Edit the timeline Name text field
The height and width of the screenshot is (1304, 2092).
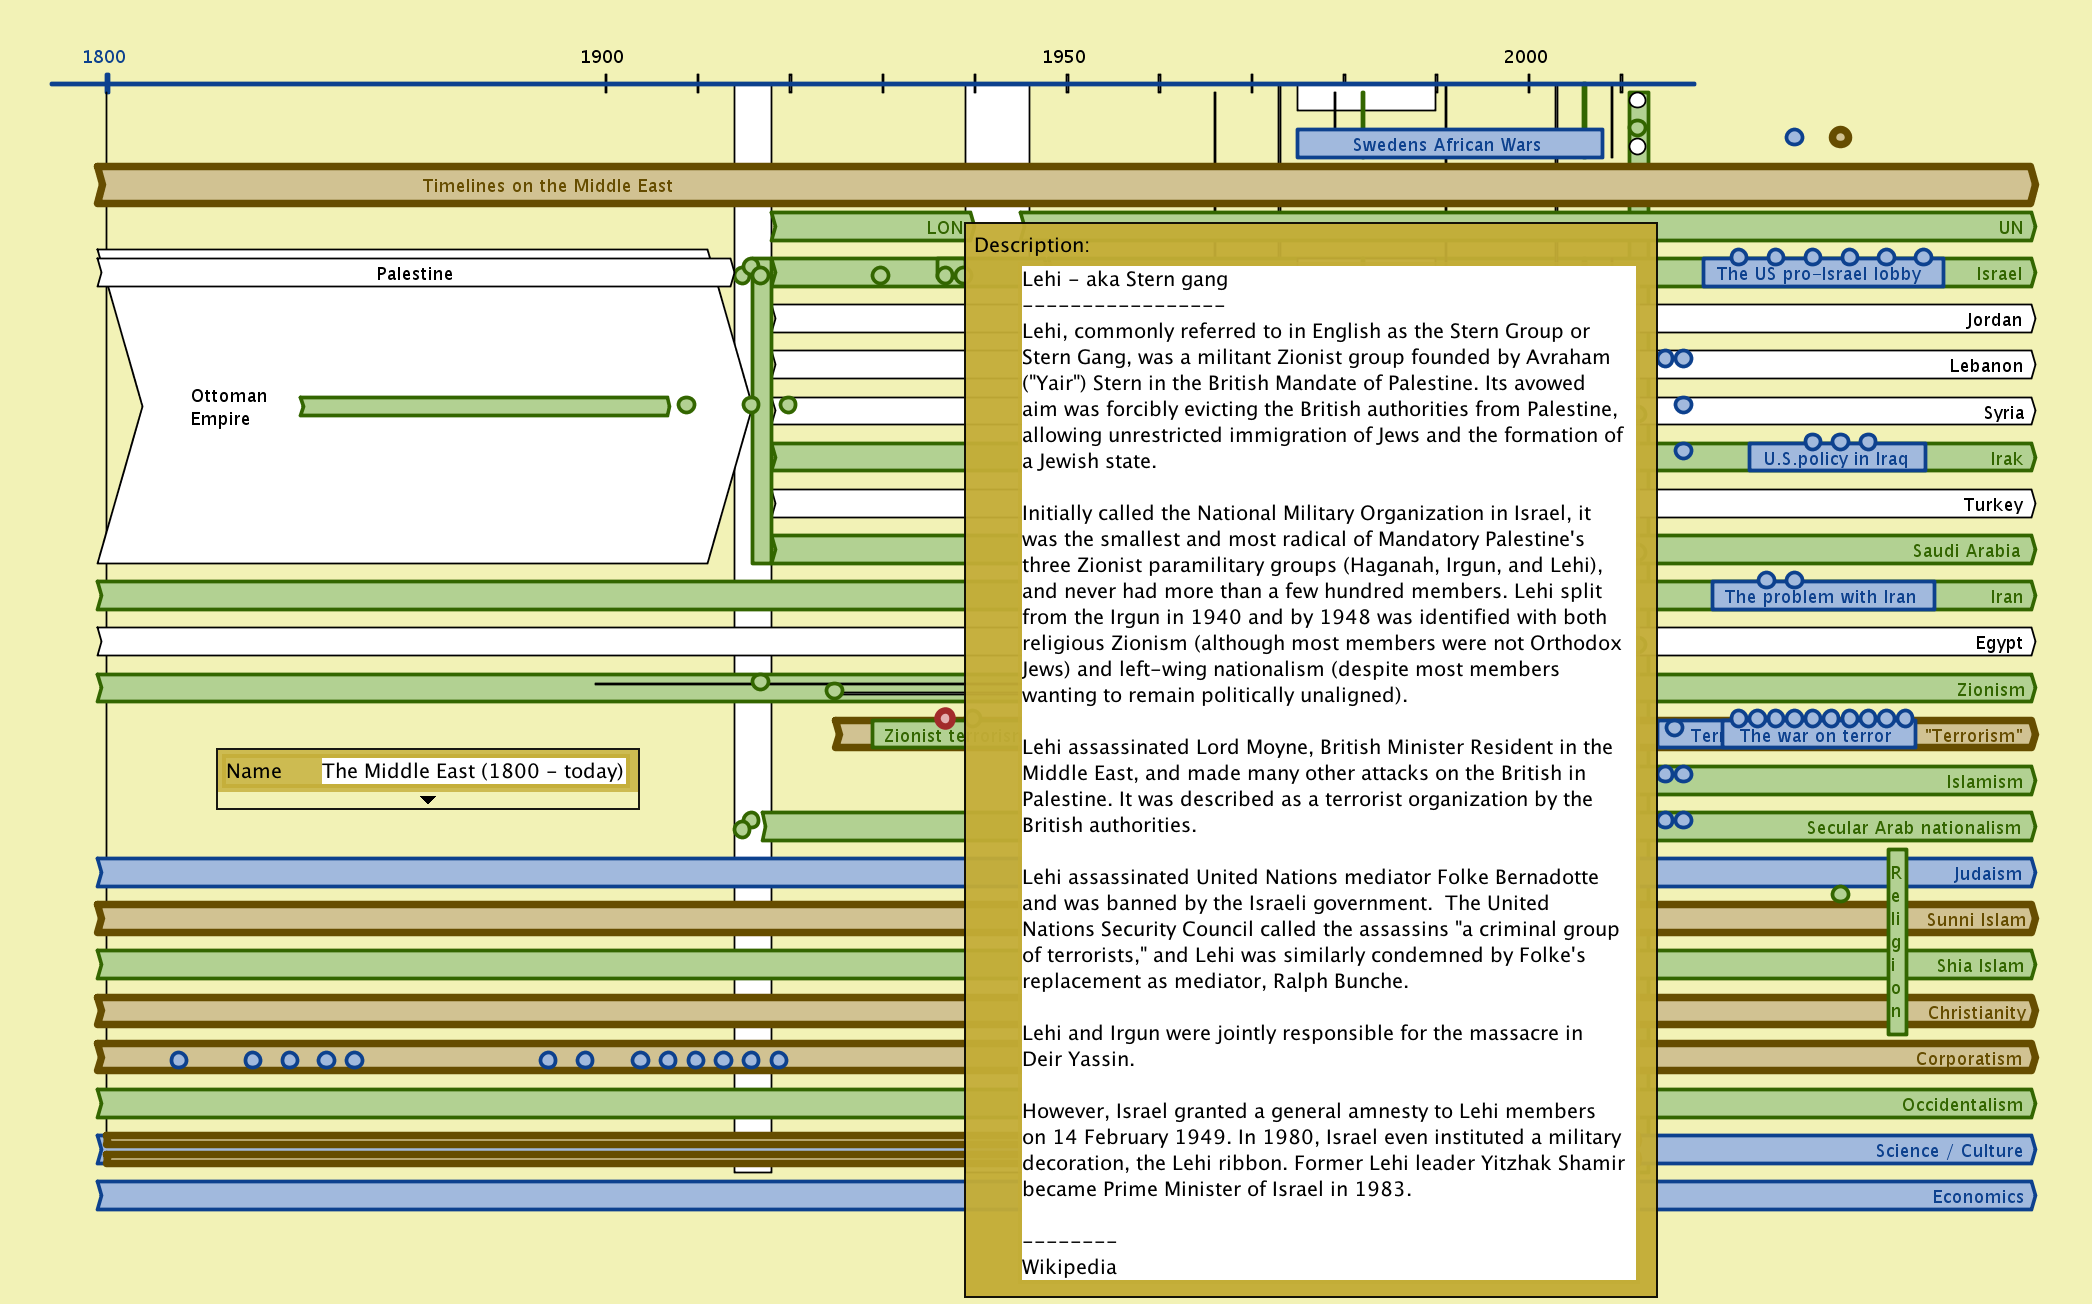pyautogui.click(x=472, y=771)
